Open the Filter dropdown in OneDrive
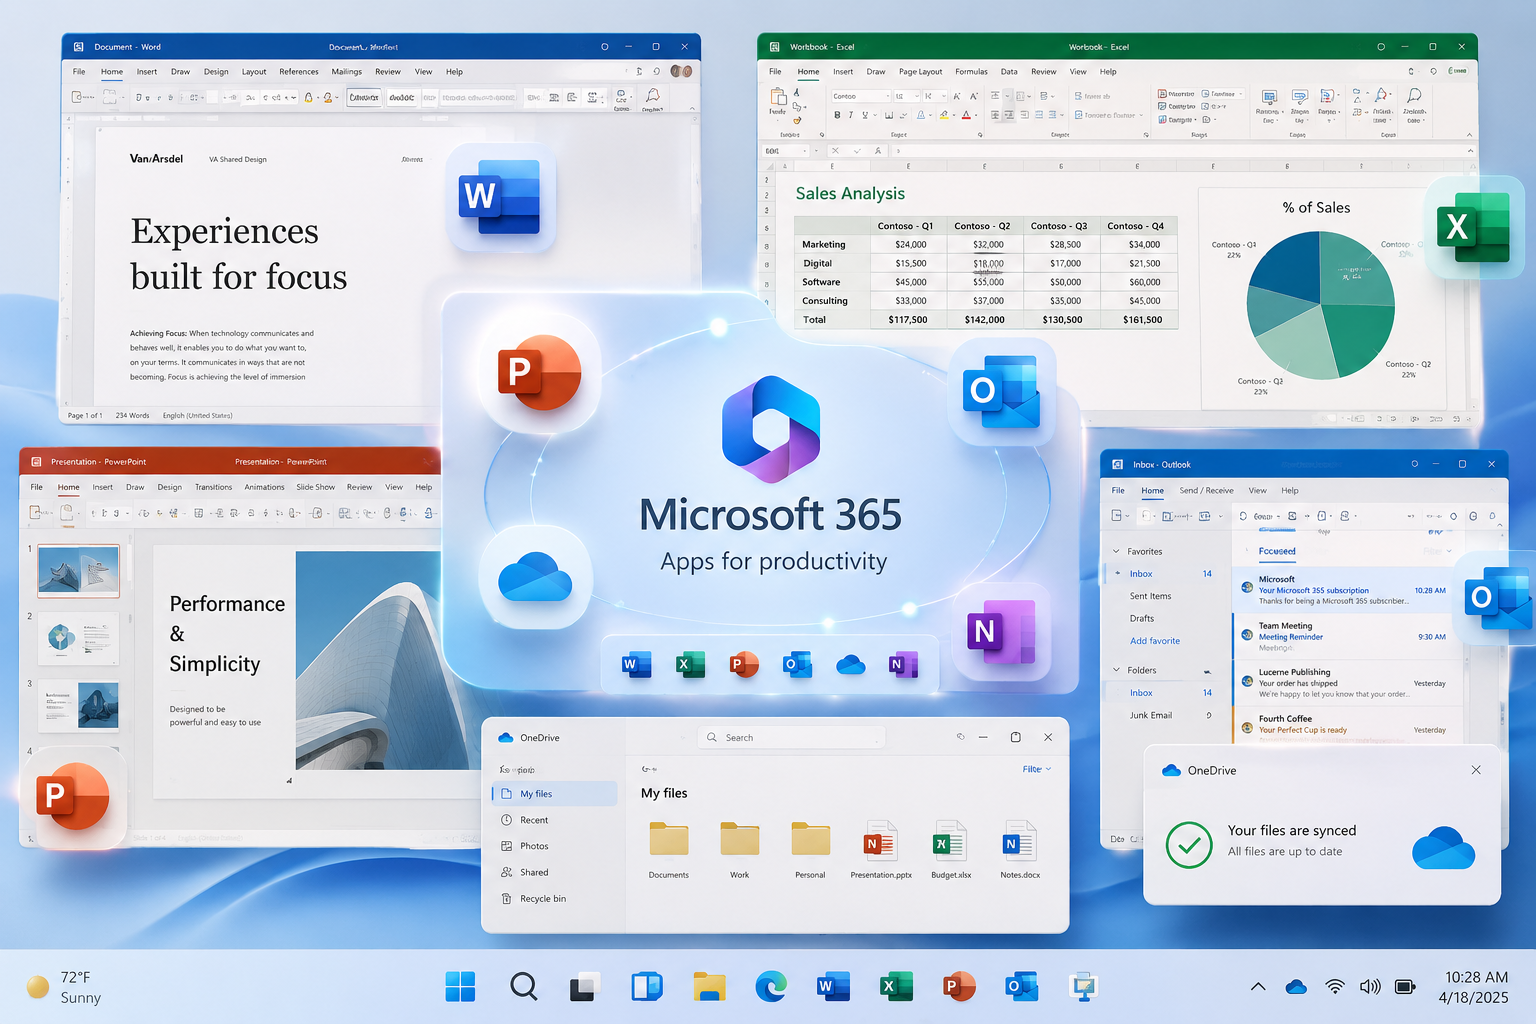The width and height of the screenshot is (1536, 1024). pyautogui.click(x=1037, y=769)
